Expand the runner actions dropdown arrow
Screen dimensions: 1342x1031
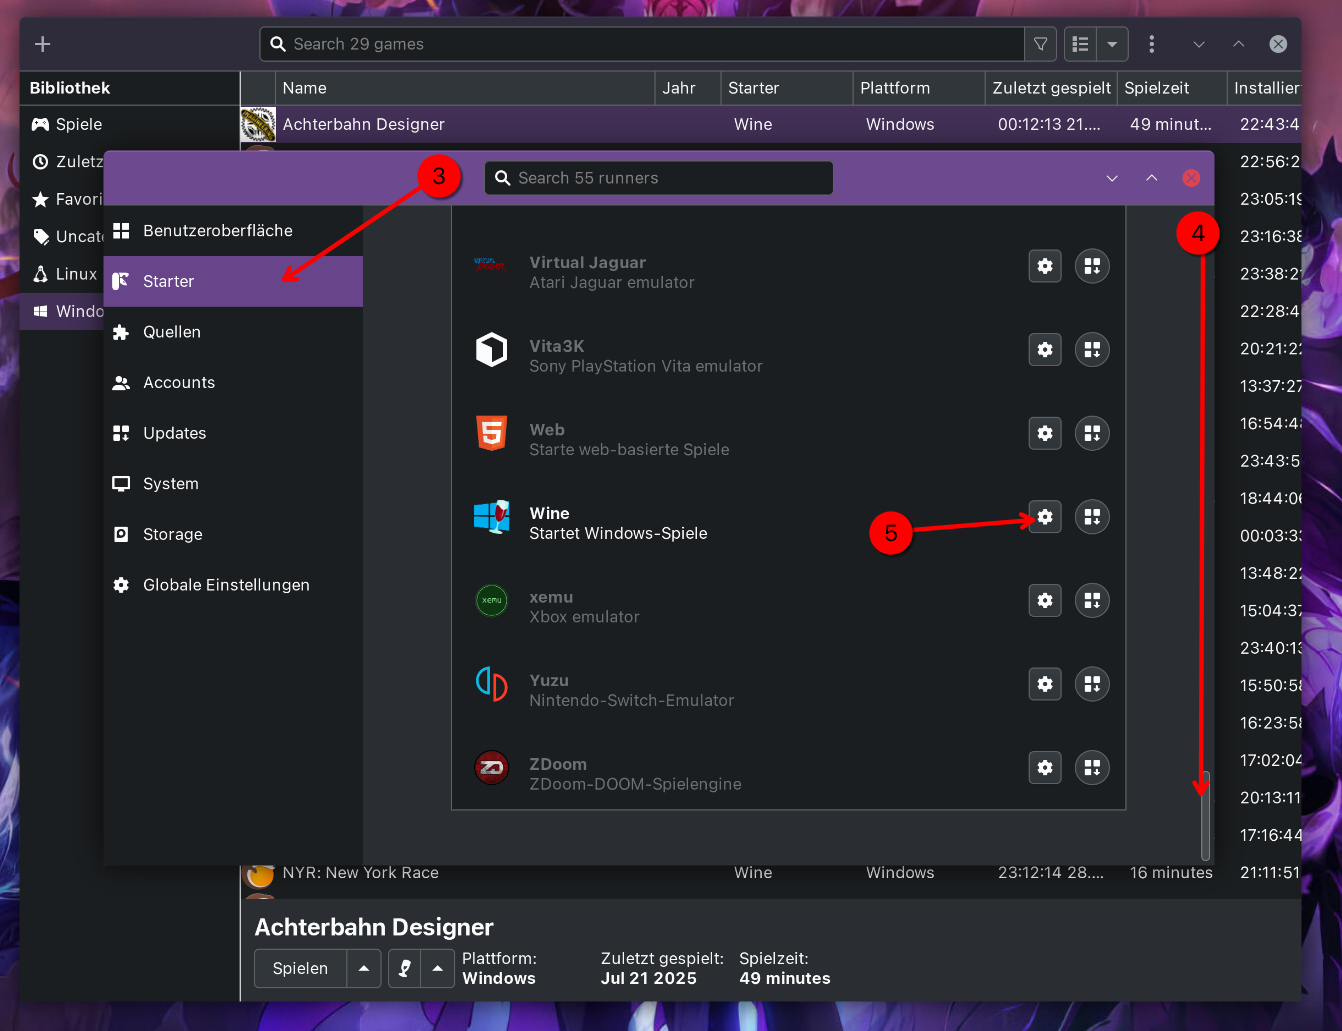pos(438,968)
